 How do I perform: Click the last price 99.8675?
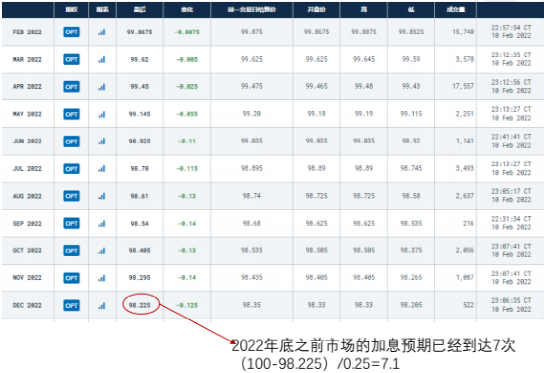click(139, 32)
